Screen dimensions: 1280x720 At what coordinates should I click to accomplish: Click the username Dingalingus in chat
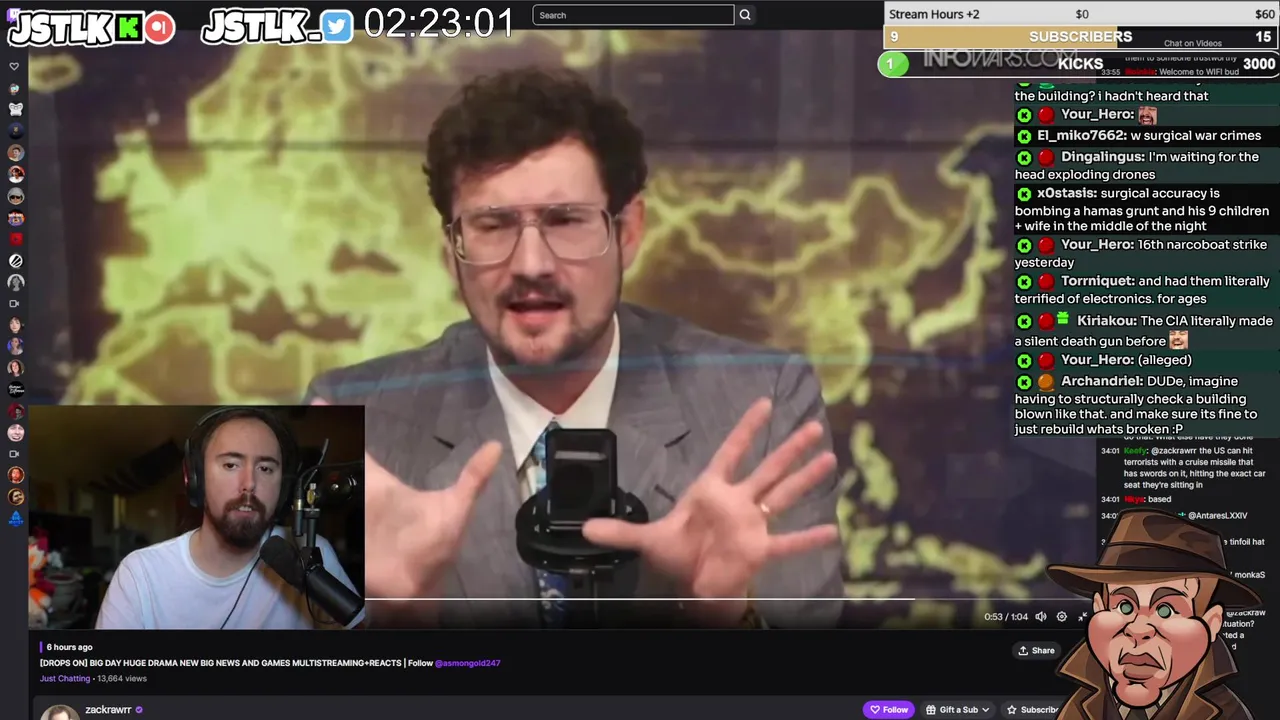click(1103, 157)
